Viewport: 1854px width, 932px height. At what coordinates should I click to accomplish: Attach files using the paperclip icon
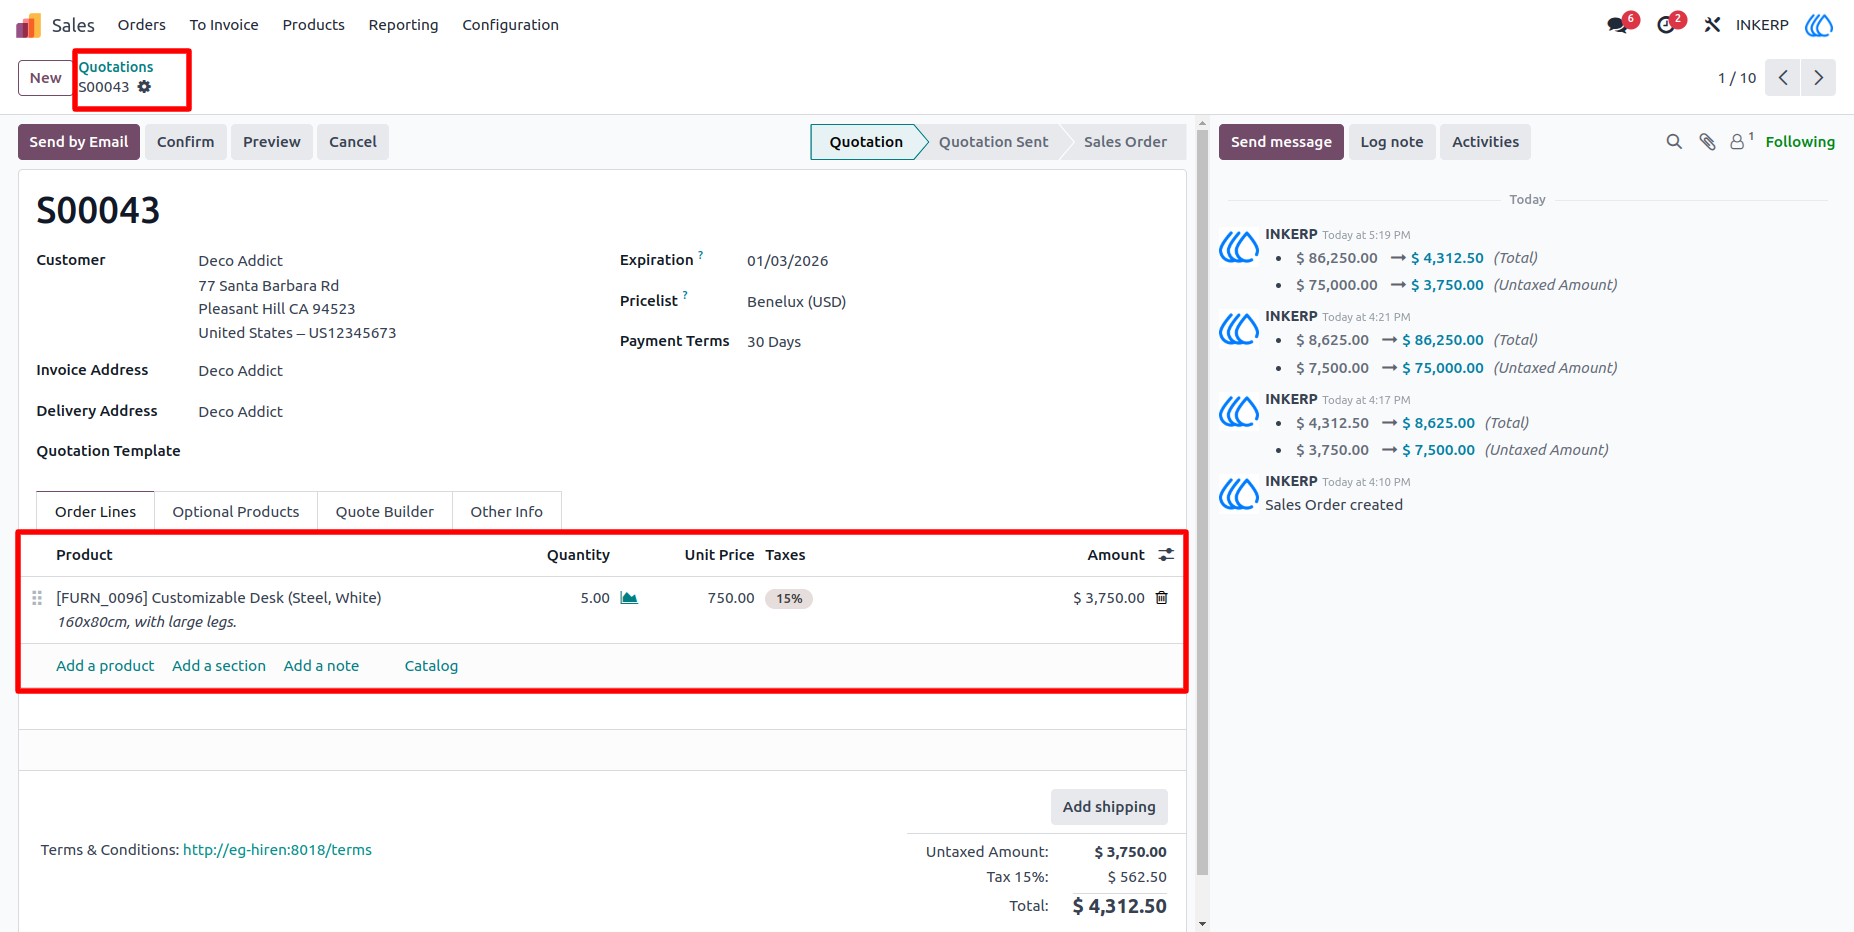1707,142
